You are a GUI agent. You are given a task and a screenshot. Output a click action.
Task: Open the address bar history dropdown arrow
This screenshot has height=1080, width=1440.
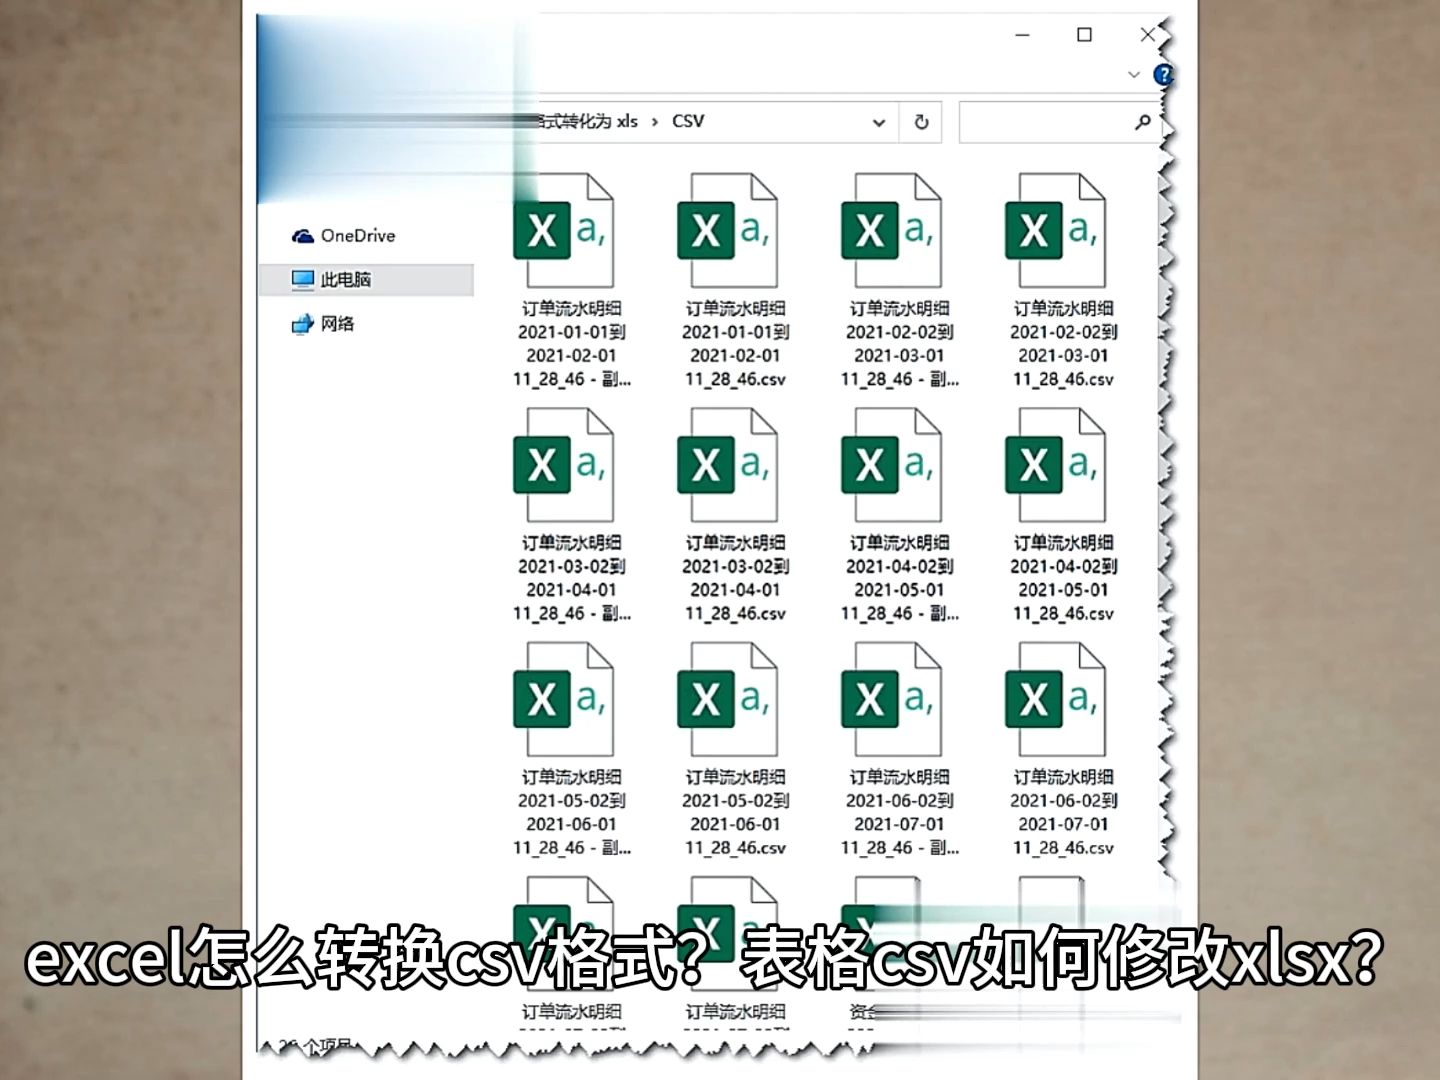tap(878, 122)
